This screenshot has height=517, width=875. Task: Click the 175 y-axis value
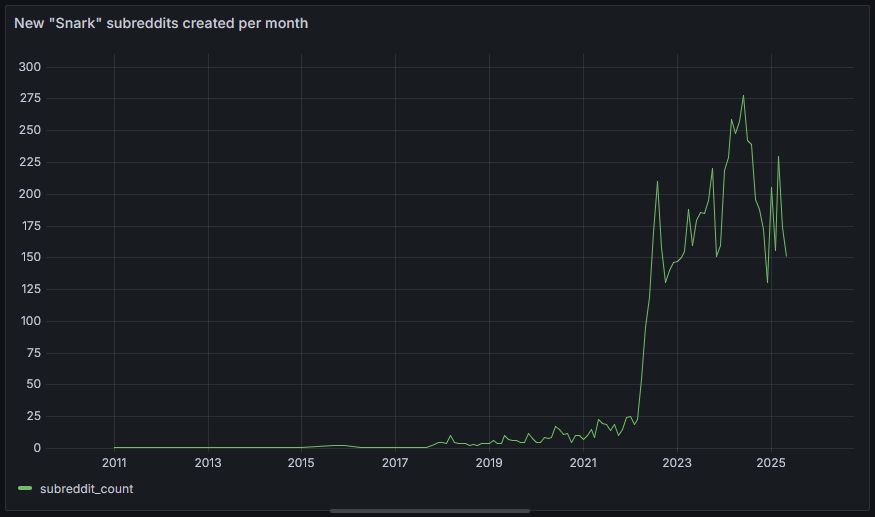click(x=30, y=226)
